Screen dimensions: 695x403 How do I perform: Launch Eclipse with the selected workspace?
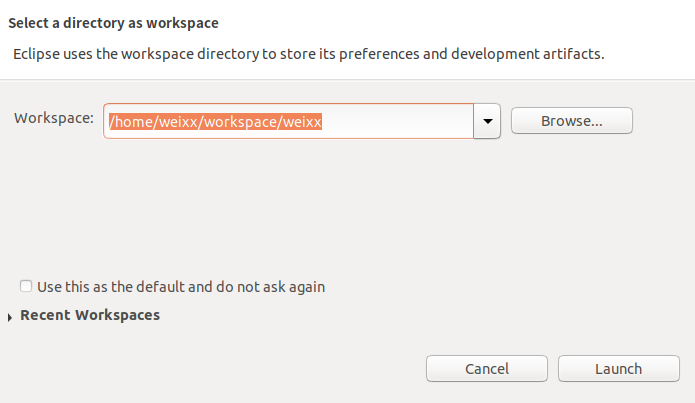coord(618,368)
